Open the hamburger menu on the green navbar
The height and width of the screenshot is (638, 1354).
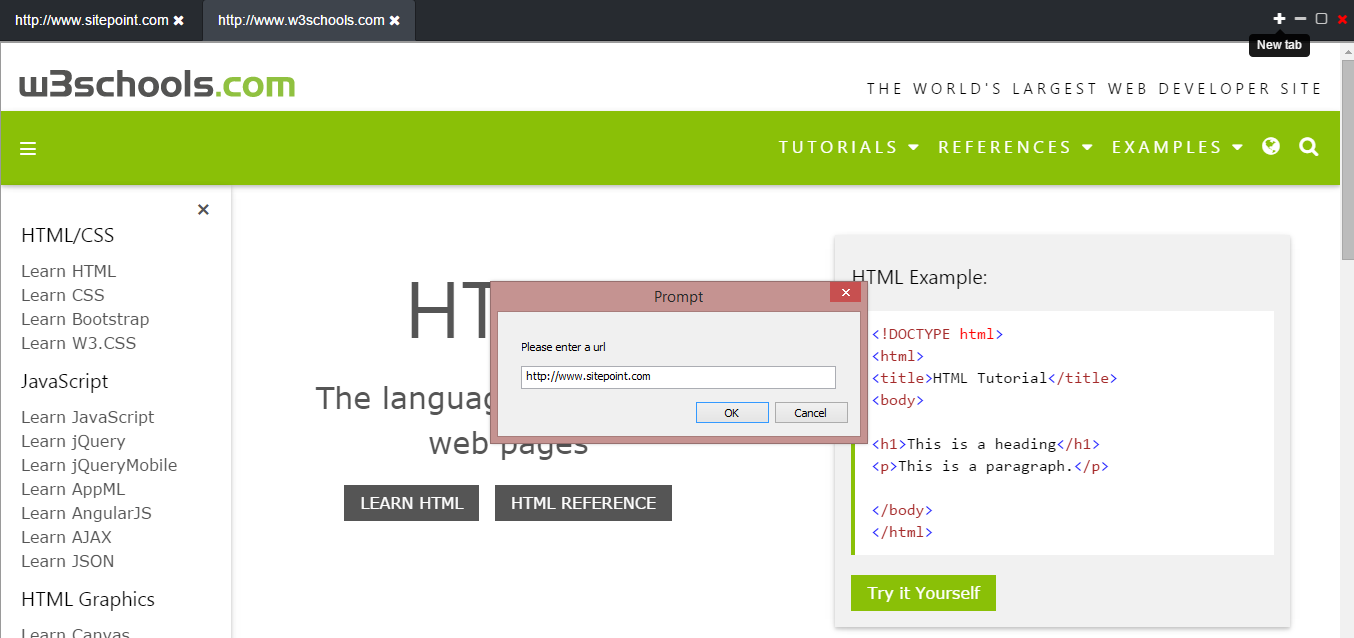click(27, 147)
